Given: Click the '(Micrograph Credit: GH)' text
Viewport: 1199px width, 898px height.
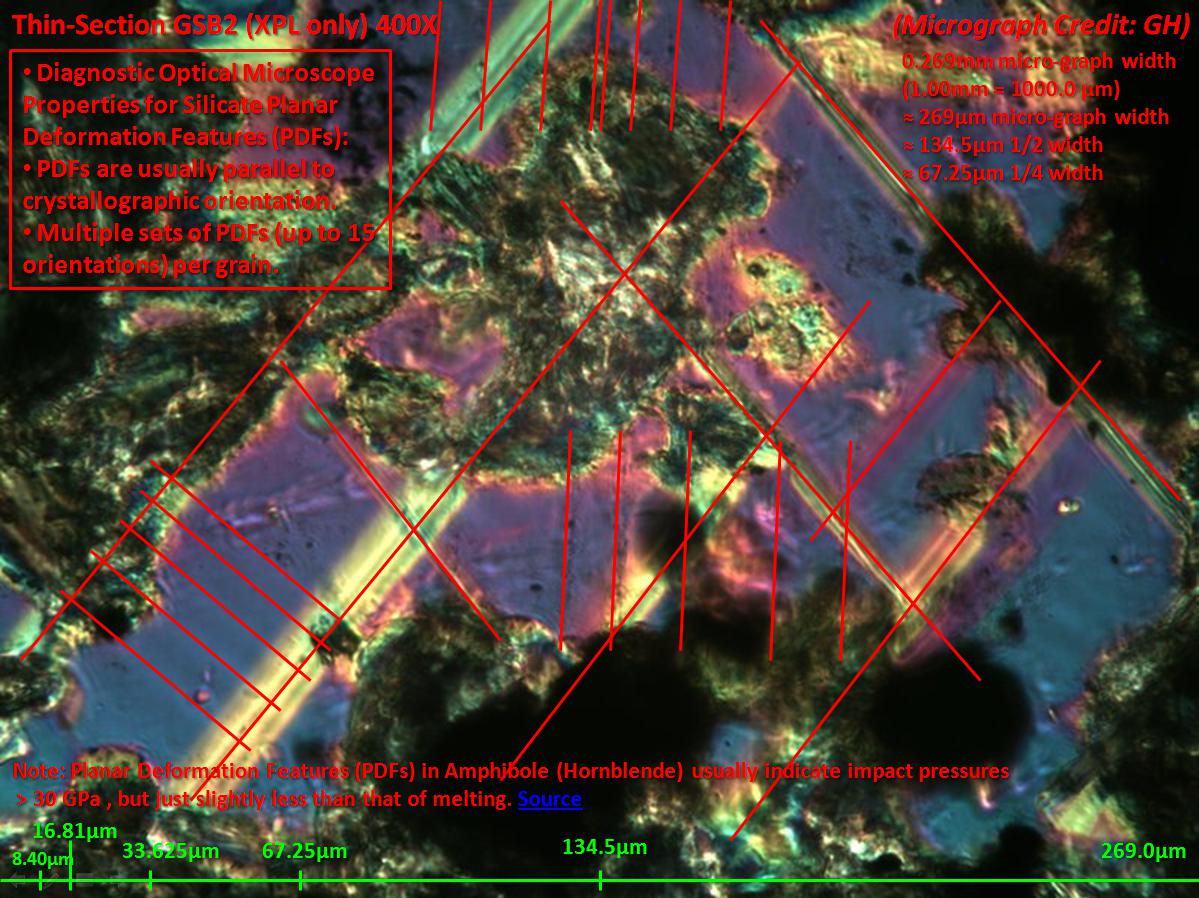Looking at the screenshot, I should [x=1041, y=25].
